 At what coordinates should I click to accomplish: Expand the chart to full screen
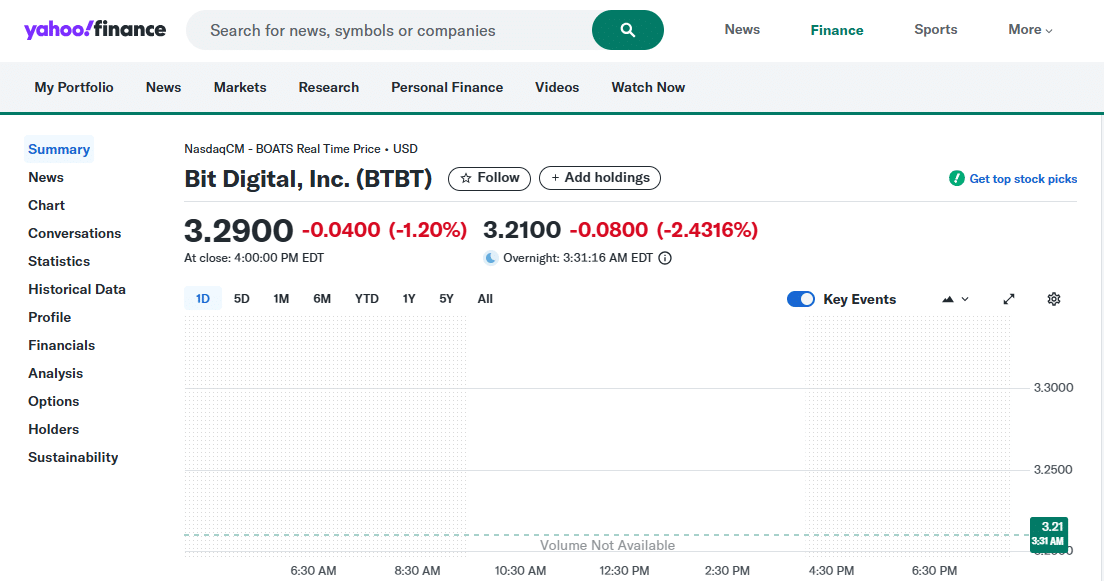tap(1009, 299)
